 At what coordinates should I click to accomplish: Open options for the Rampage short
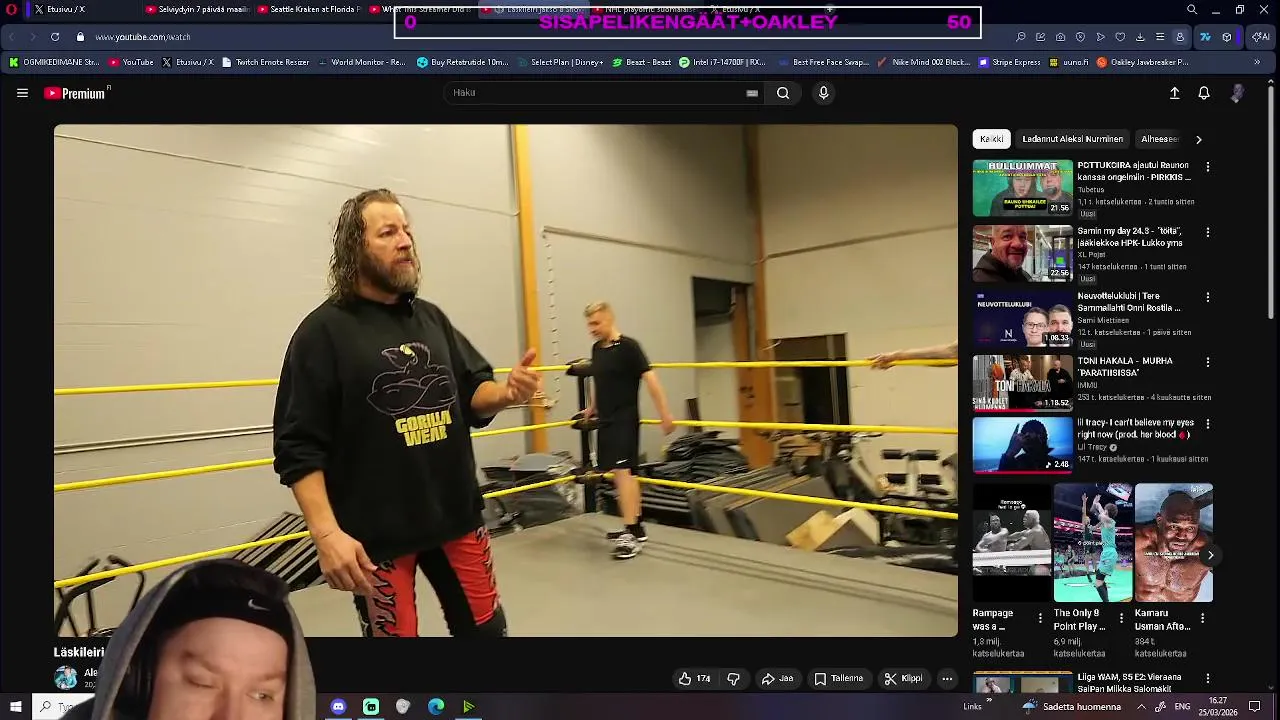click(1040, 618)
